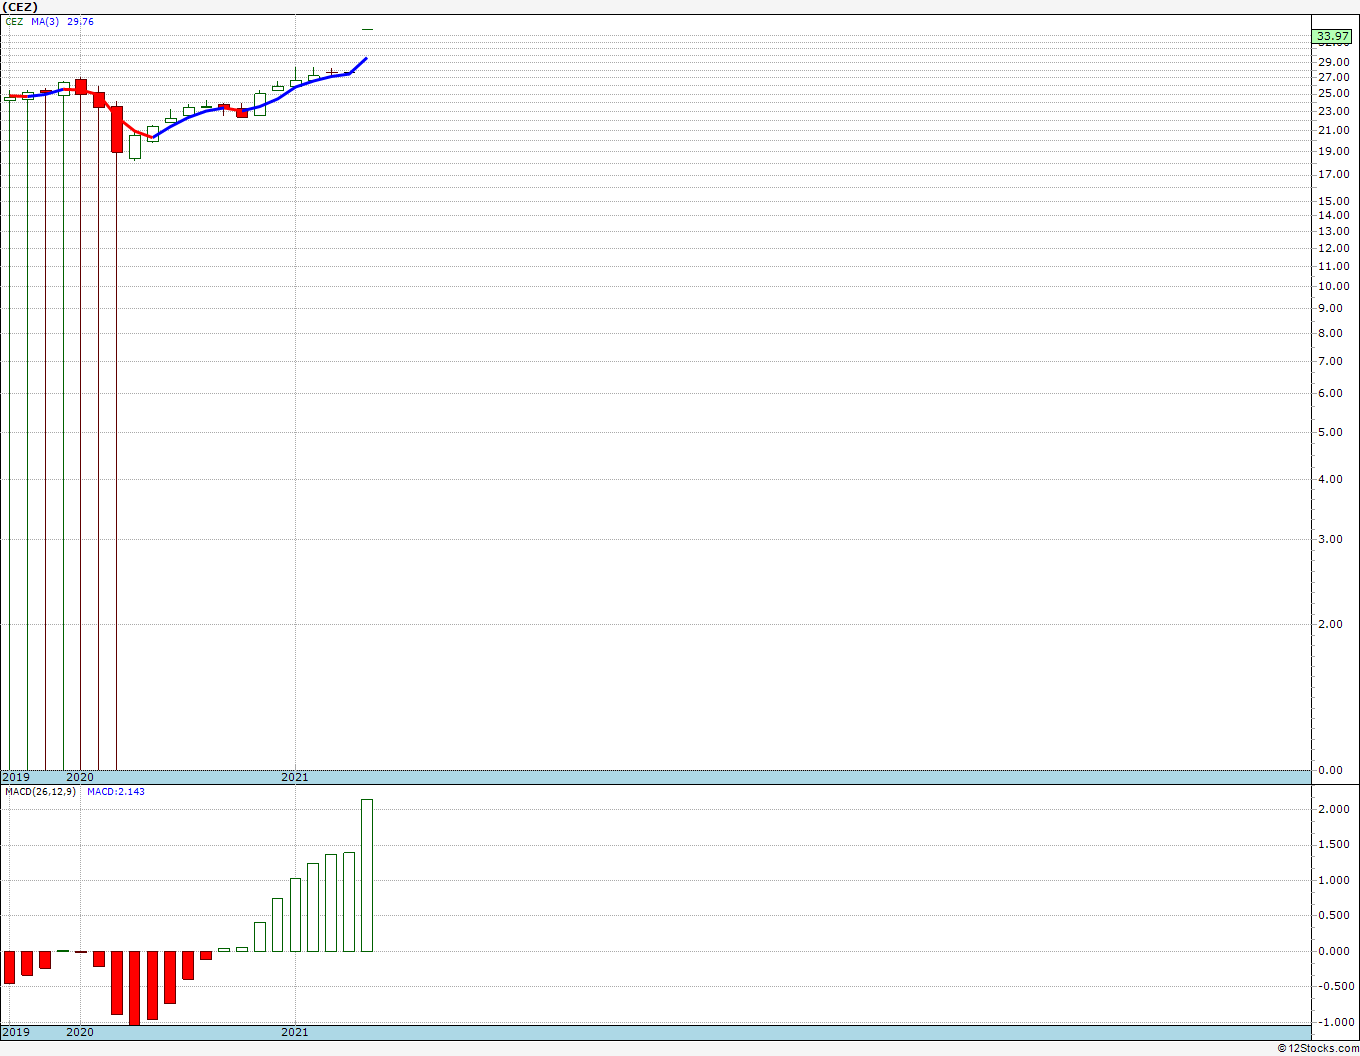Select the green CEZ legend label
This screenshot has width=1360, height=1056.
click(x=14, y=21)
